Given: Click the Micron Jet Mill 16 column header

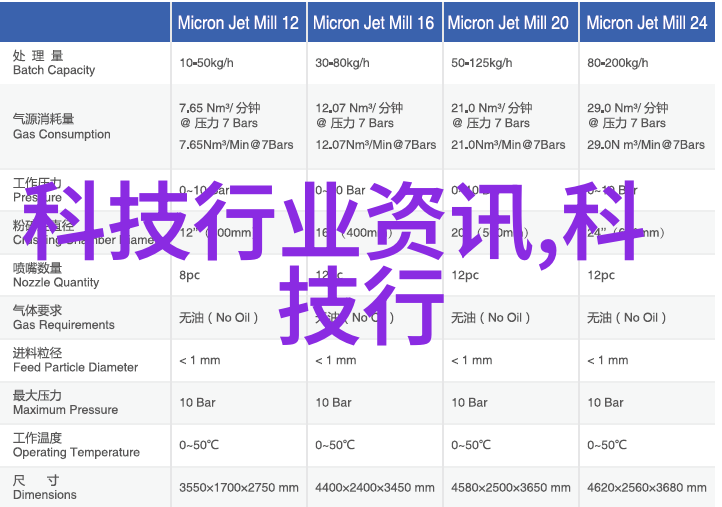Looking at the screenshot, I should (x=373, y=23).
